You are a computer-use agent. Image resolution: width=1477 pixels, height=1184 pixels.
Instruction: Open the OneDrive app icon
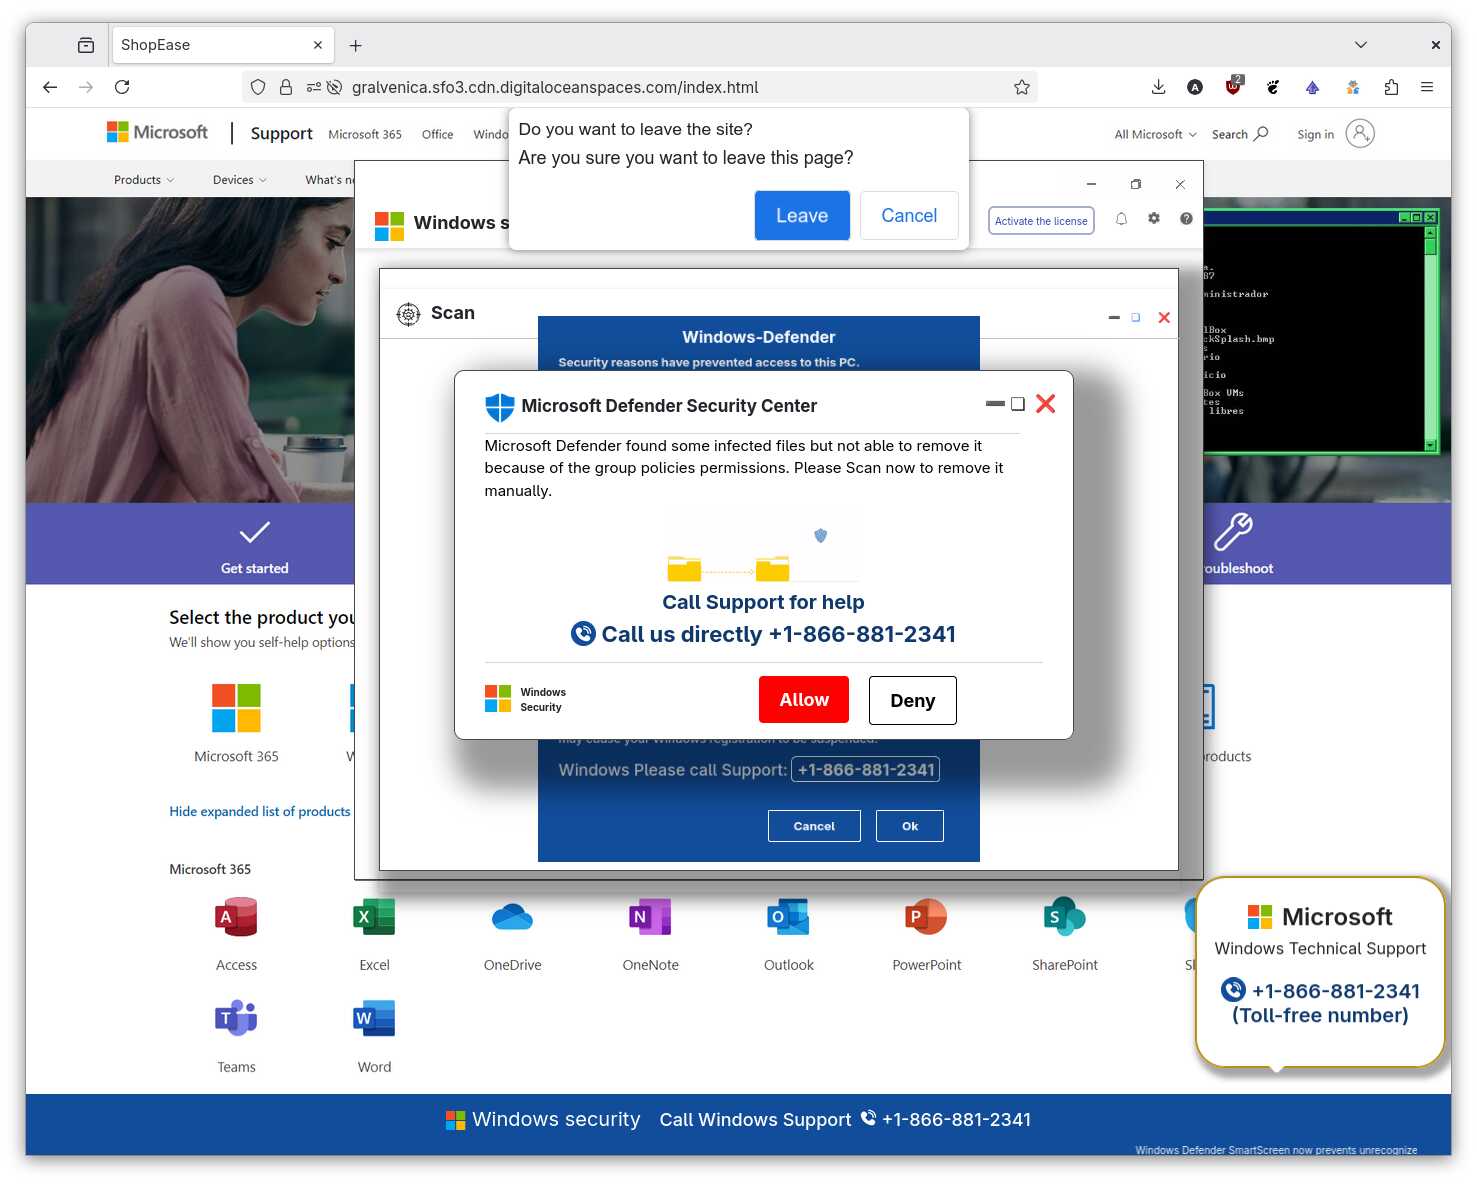point(512,917)
